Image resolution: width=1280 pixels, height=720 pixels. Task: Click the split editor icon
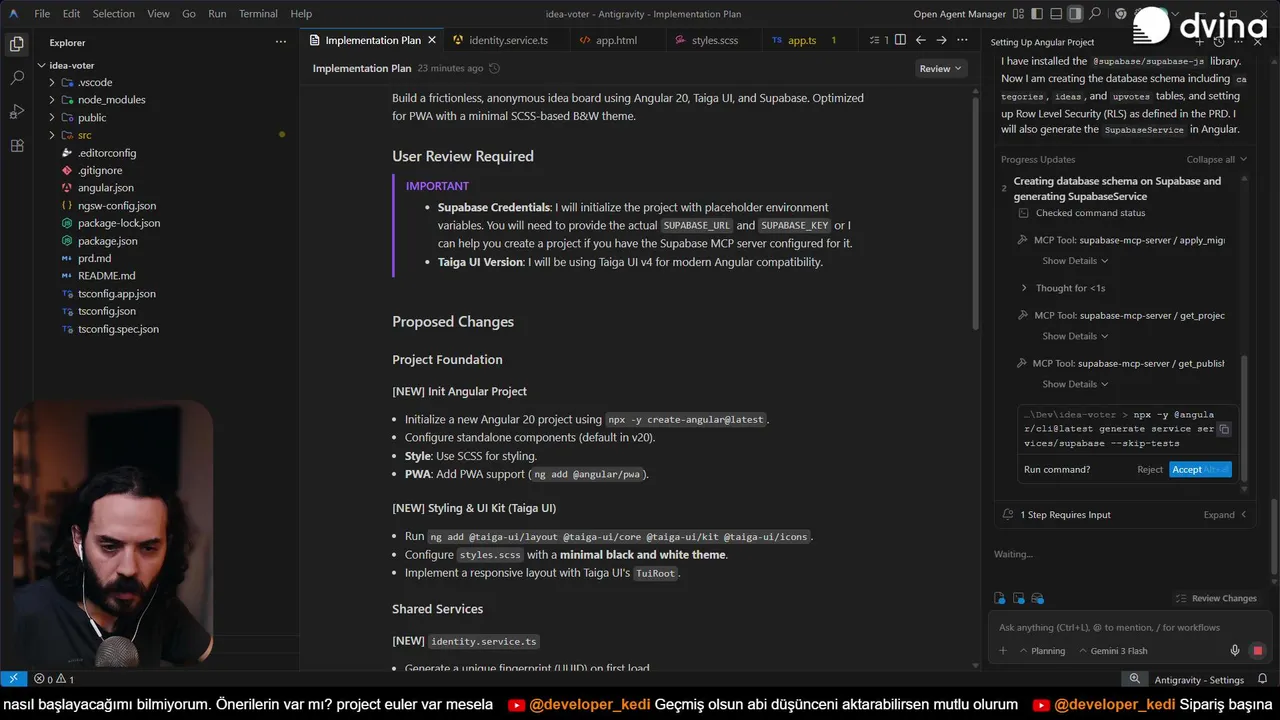point(900,40)
